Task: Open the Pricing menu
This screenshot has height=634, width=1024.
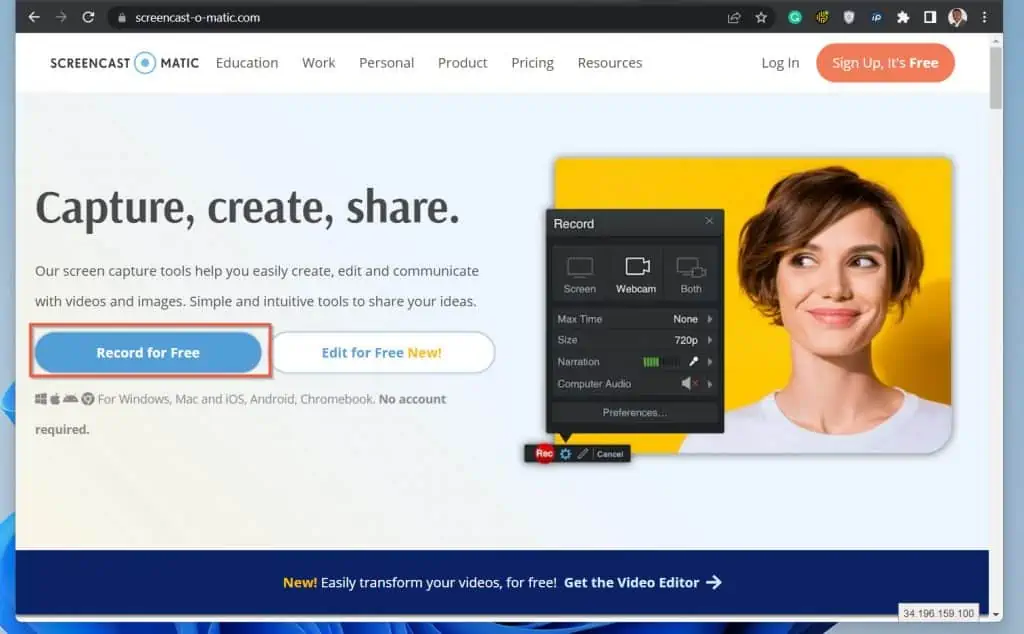Action: click(532, 62)
